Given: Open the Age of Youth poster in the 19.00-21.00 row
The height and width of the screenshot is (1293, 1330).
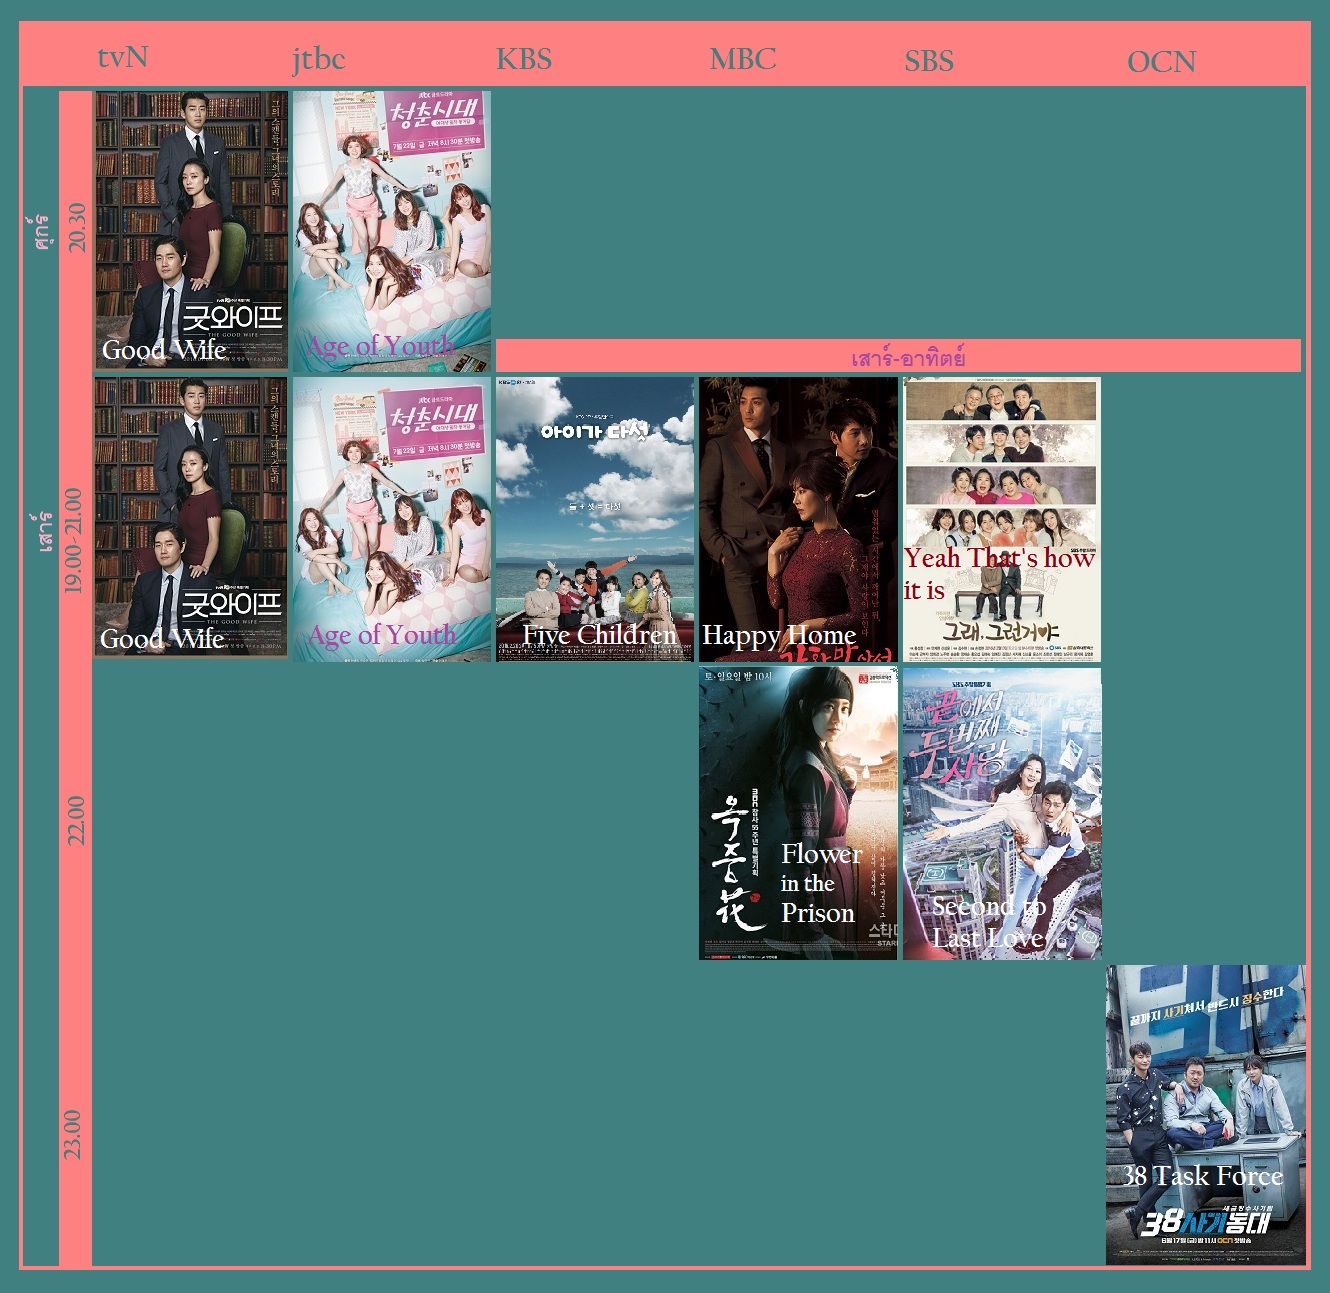Looking at the screenshot, I should click(392, 519).
